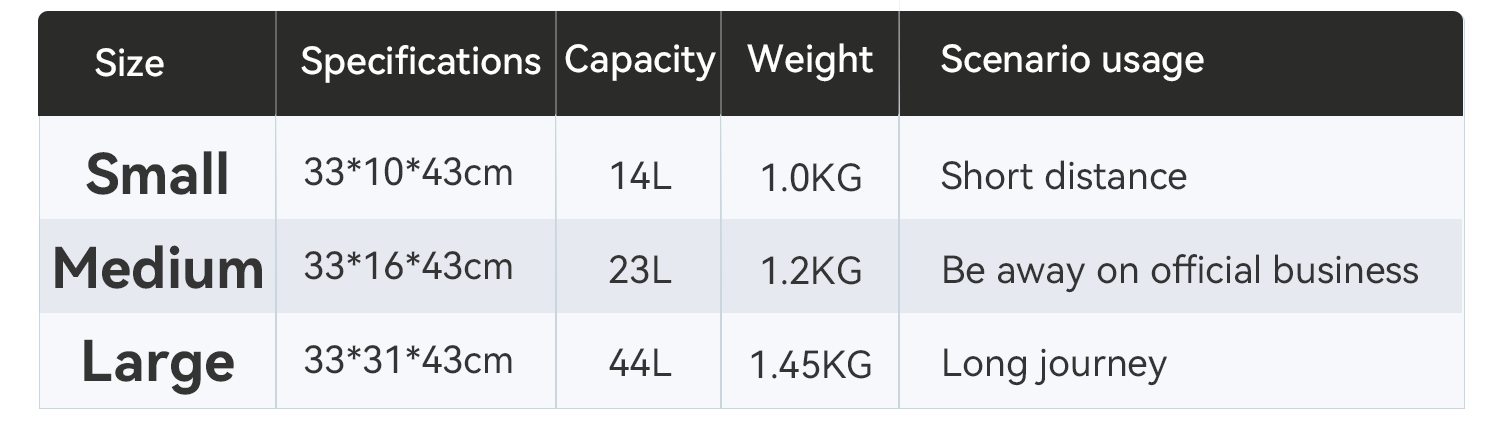Click the Short distance usage text
Image resolution: width=1500 pixels, height=443 pixels.
click(x=1064, y=177)
